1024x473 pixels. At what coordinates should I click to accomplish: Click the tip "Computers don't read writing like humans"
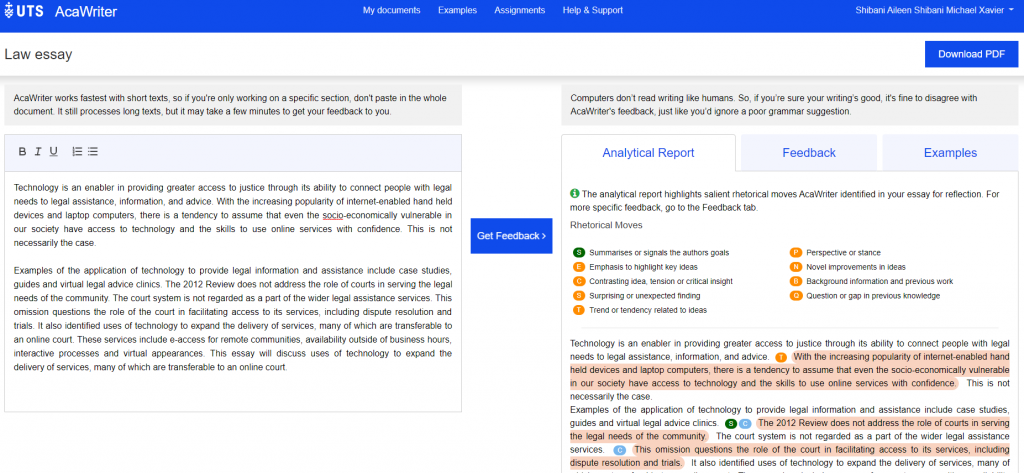click(x=791, y=105)
